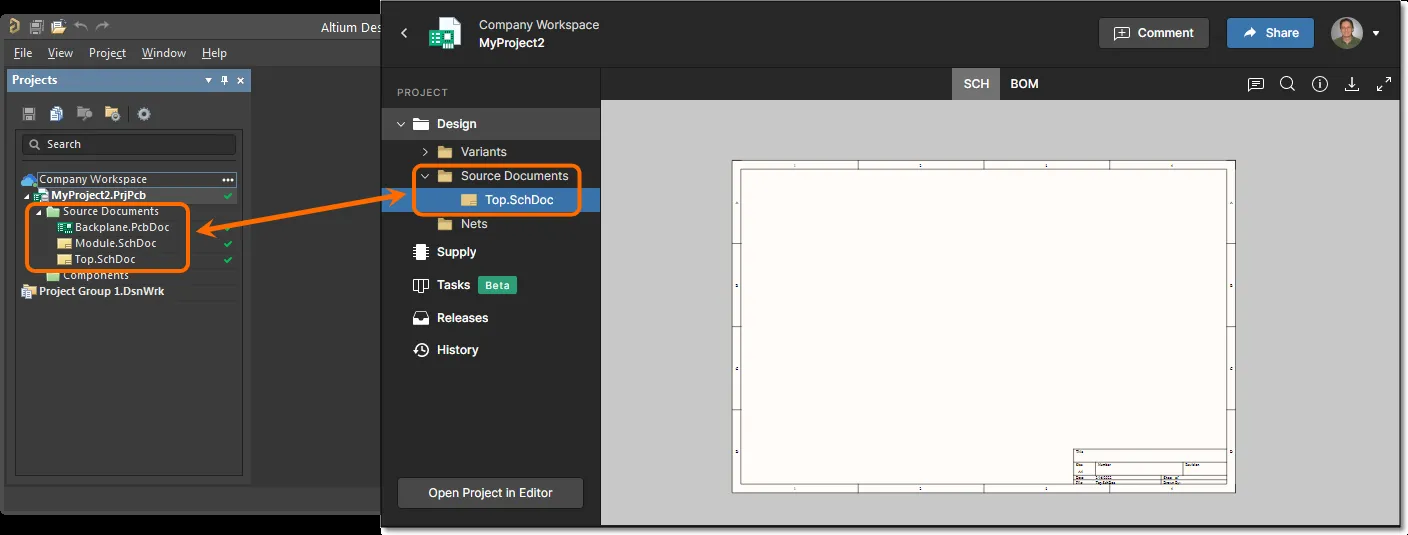Click the Save All icon in title bar
Image resolution: width=1408 pixels, height=535 pixels.
37,26
